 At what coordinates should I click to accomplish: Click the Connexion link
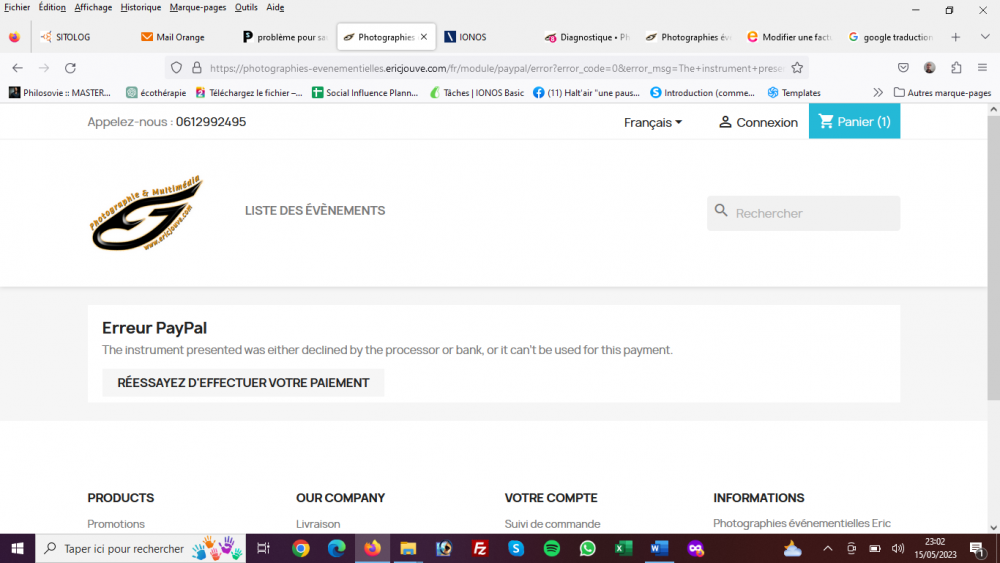[x=758, y=122]
